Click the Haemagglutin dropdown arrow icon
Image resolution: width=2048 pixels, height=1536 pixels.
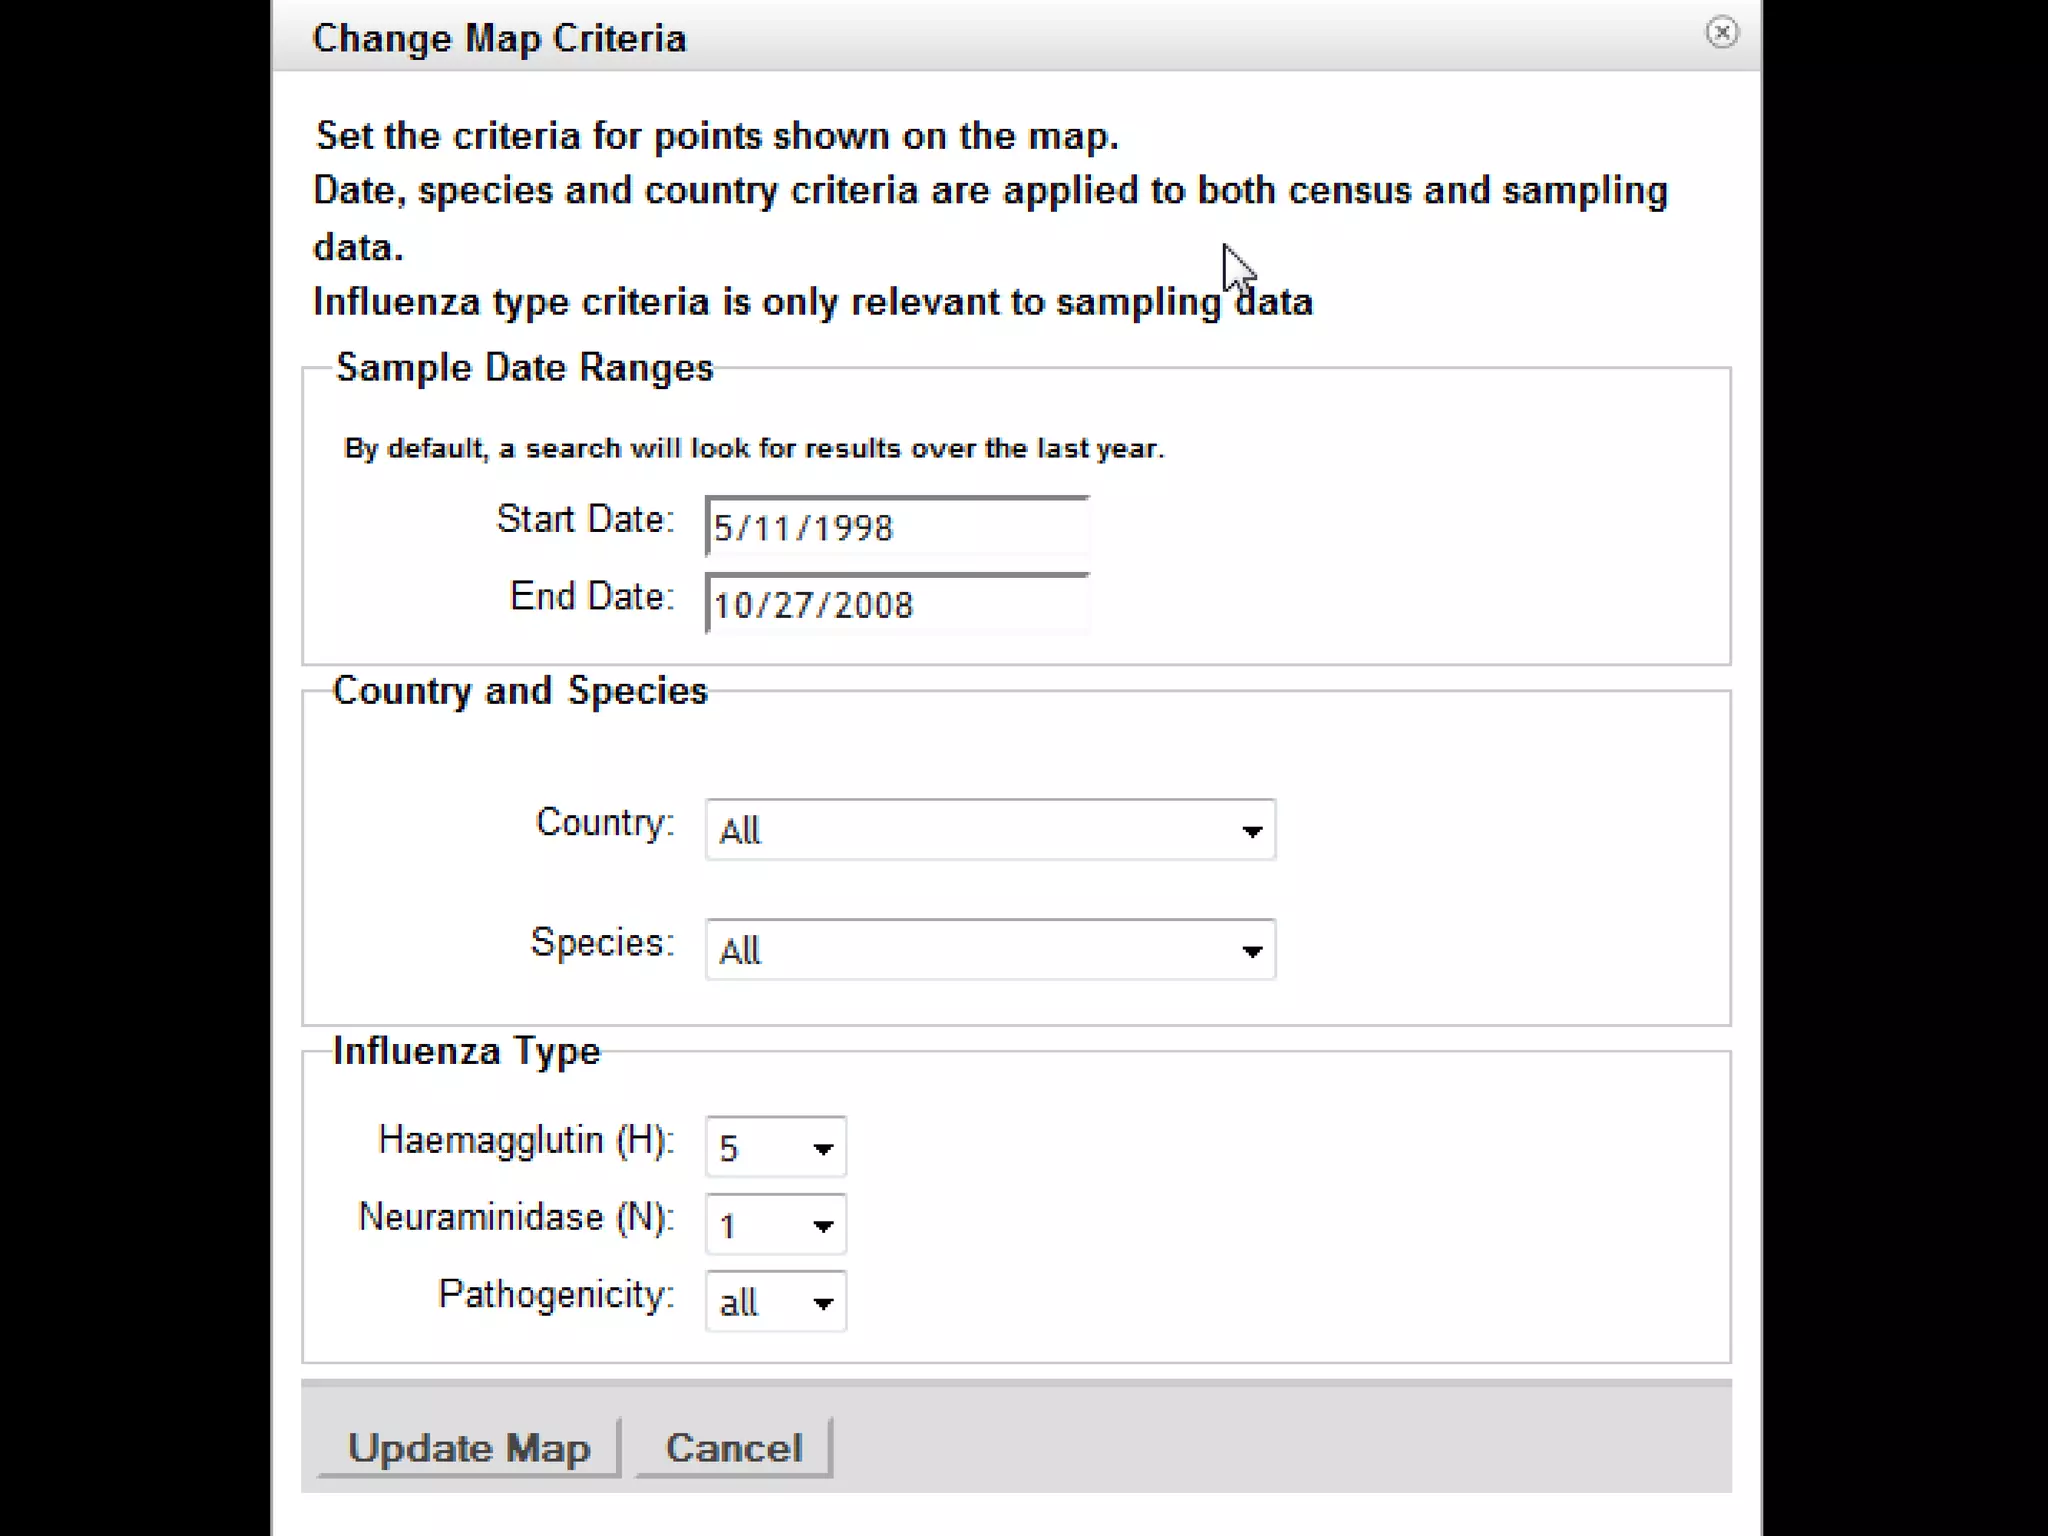[x=823, y=1149]
